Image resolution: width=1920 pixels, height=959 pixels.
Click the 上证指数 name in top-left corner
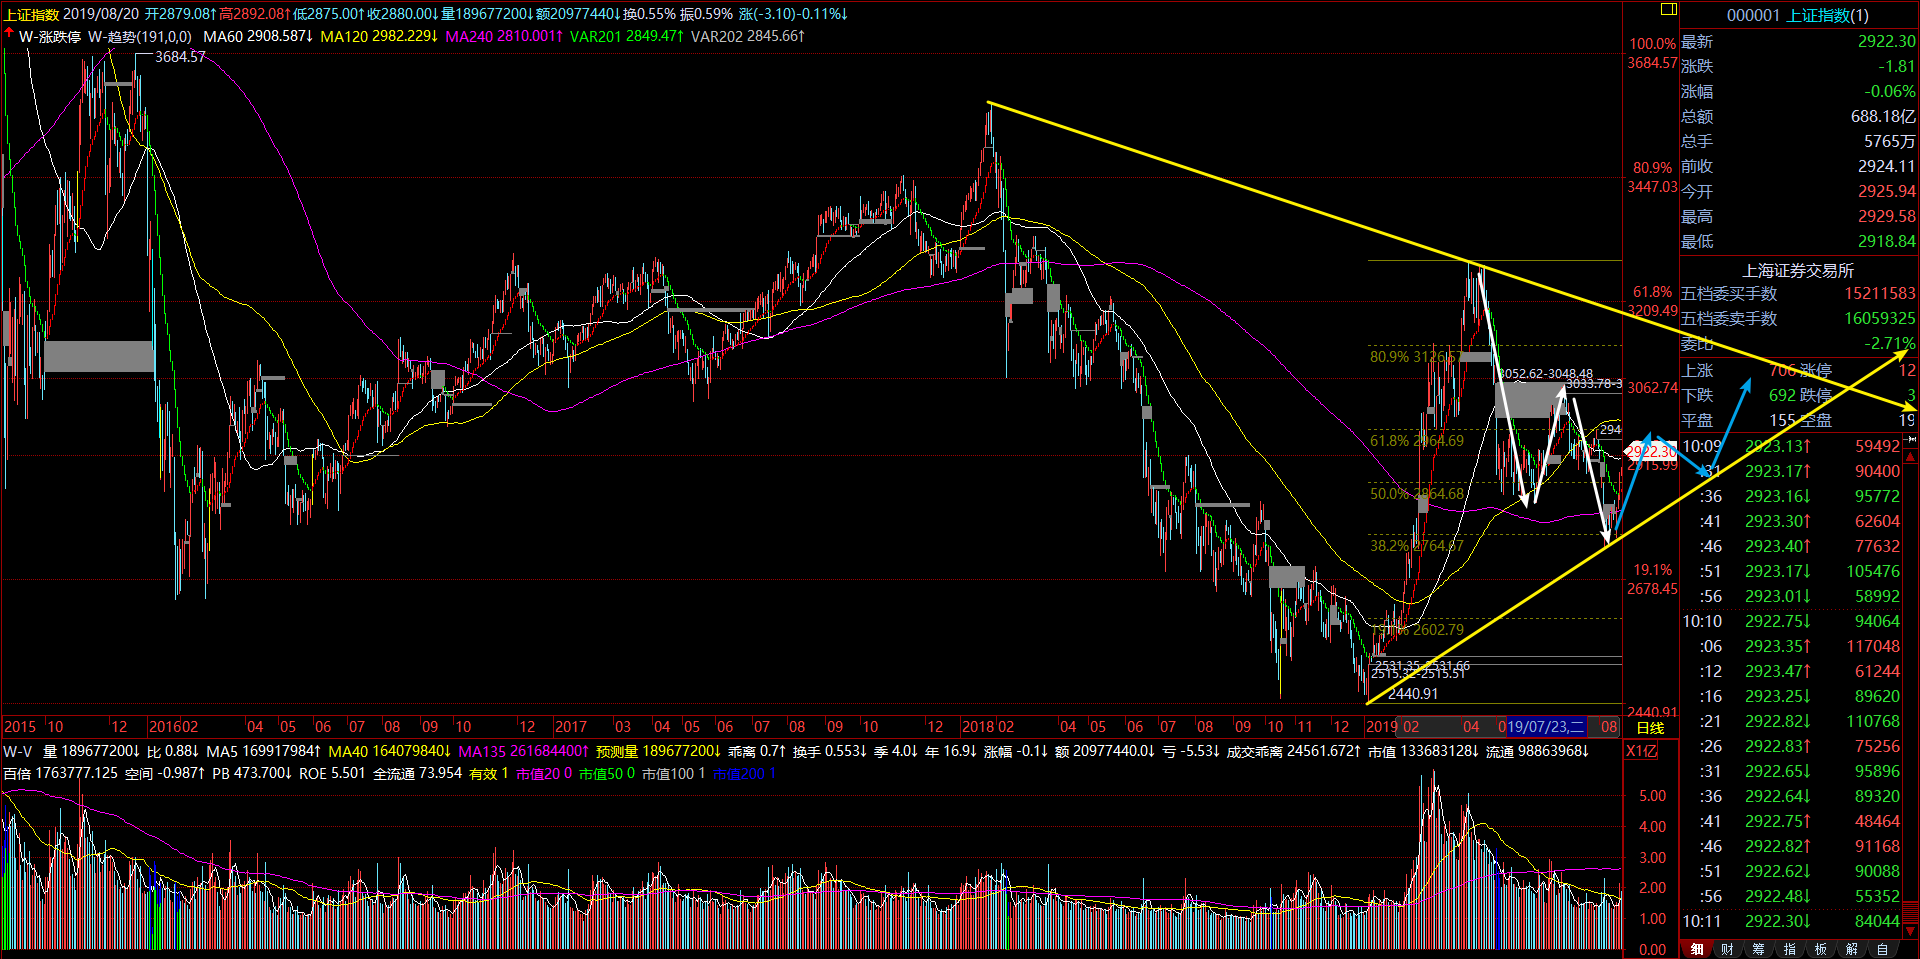(x=31, y=14)
